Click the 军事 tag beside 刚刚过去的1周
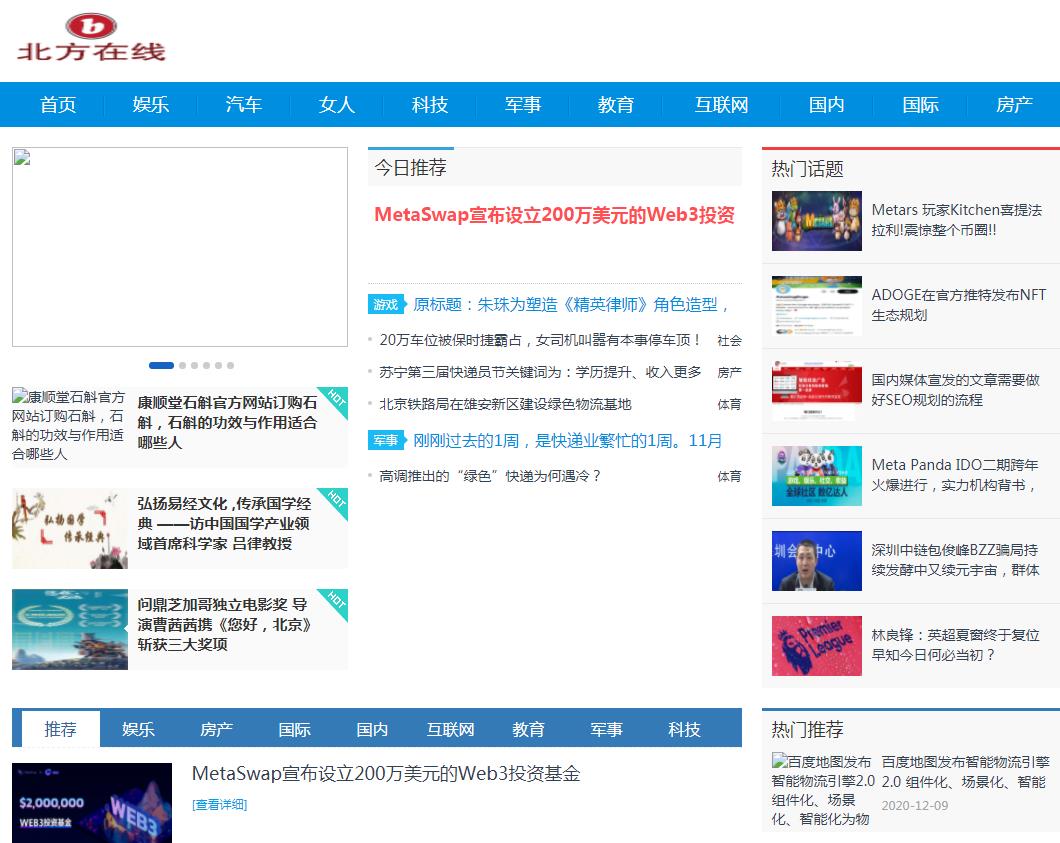The width and height of the screenshot is (1060, 843). [386, 440]
